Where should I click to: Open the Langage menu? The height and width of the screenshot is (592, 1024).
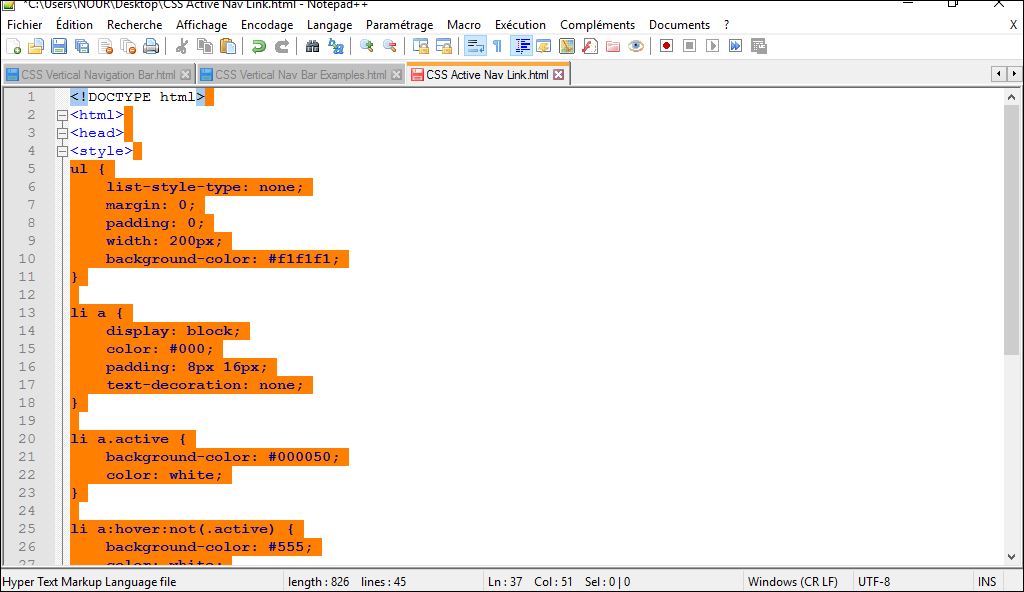tap(329, 25)
